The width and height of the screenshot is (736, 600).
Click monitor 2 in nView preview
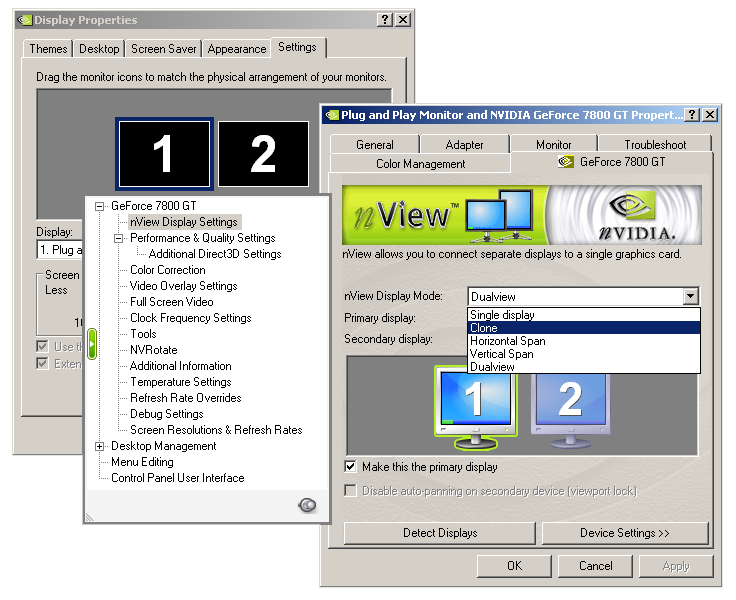pos(570,408)
